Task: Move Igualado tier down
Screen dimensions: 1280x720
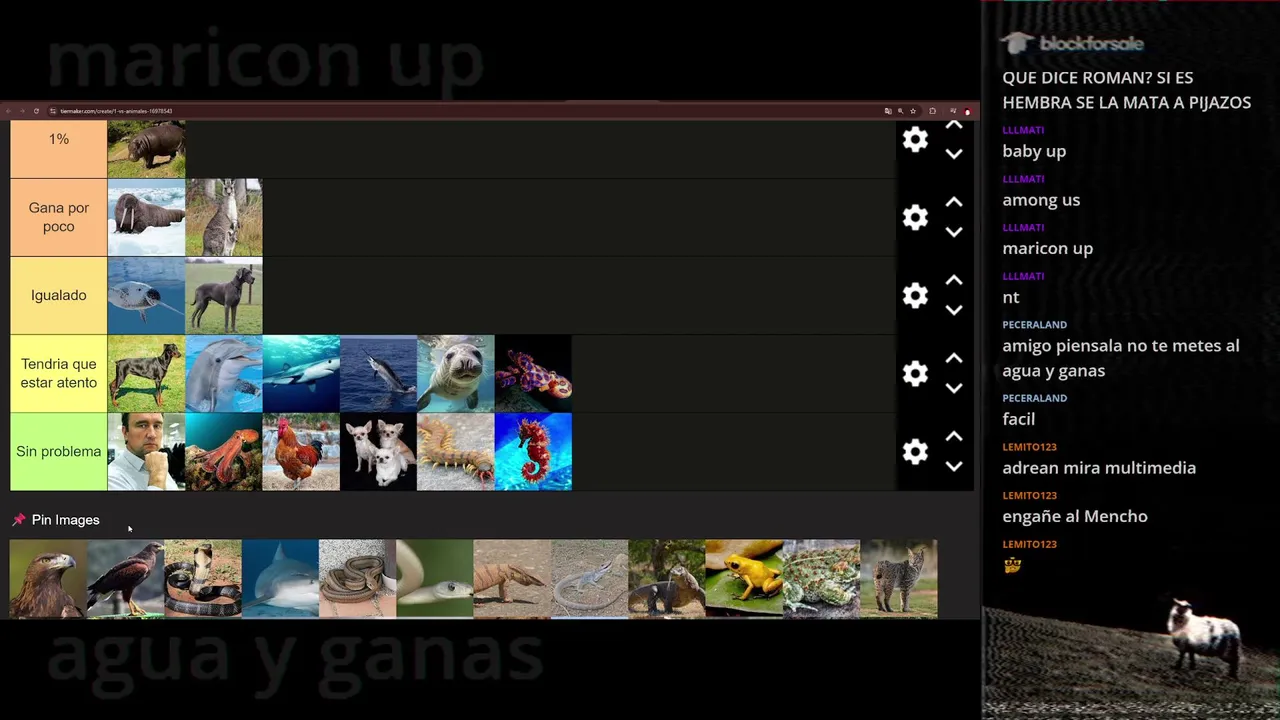Action: pos(954,310)
